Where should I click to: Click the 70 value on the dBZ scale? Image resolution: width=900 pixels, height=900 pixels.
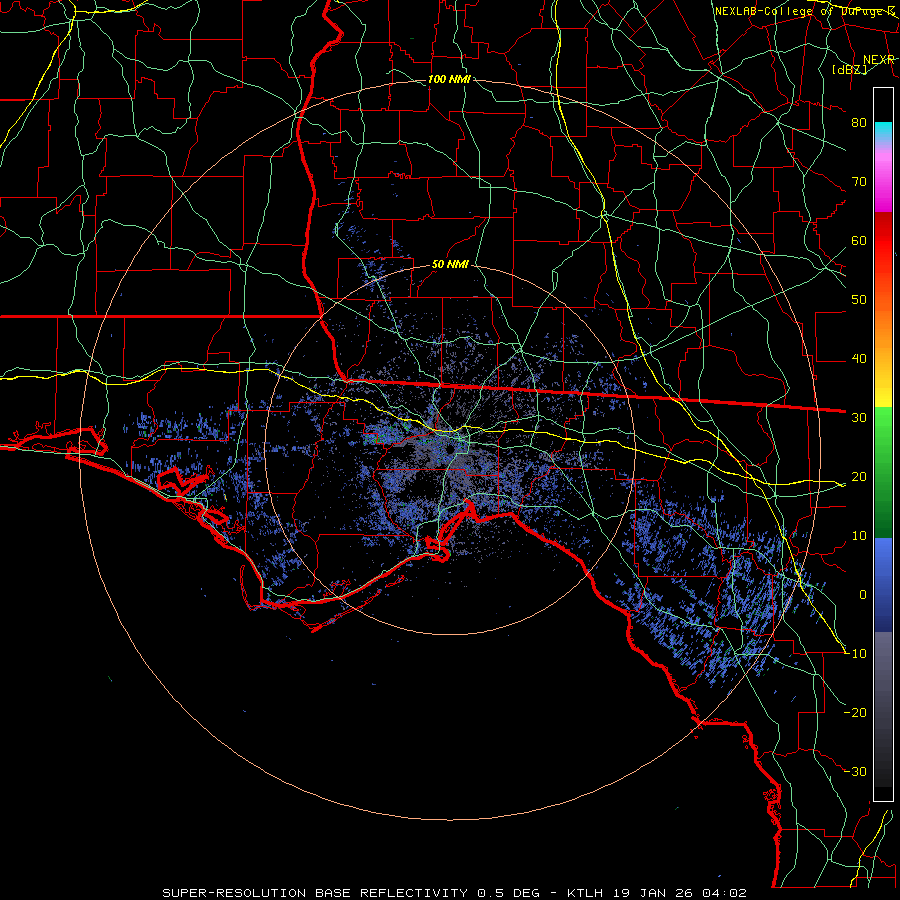[x=859, y=182]
